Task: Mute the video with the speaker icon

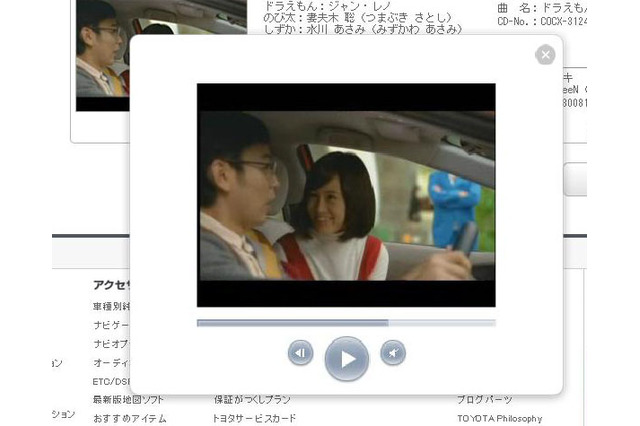Action: (x=393, y=353)
